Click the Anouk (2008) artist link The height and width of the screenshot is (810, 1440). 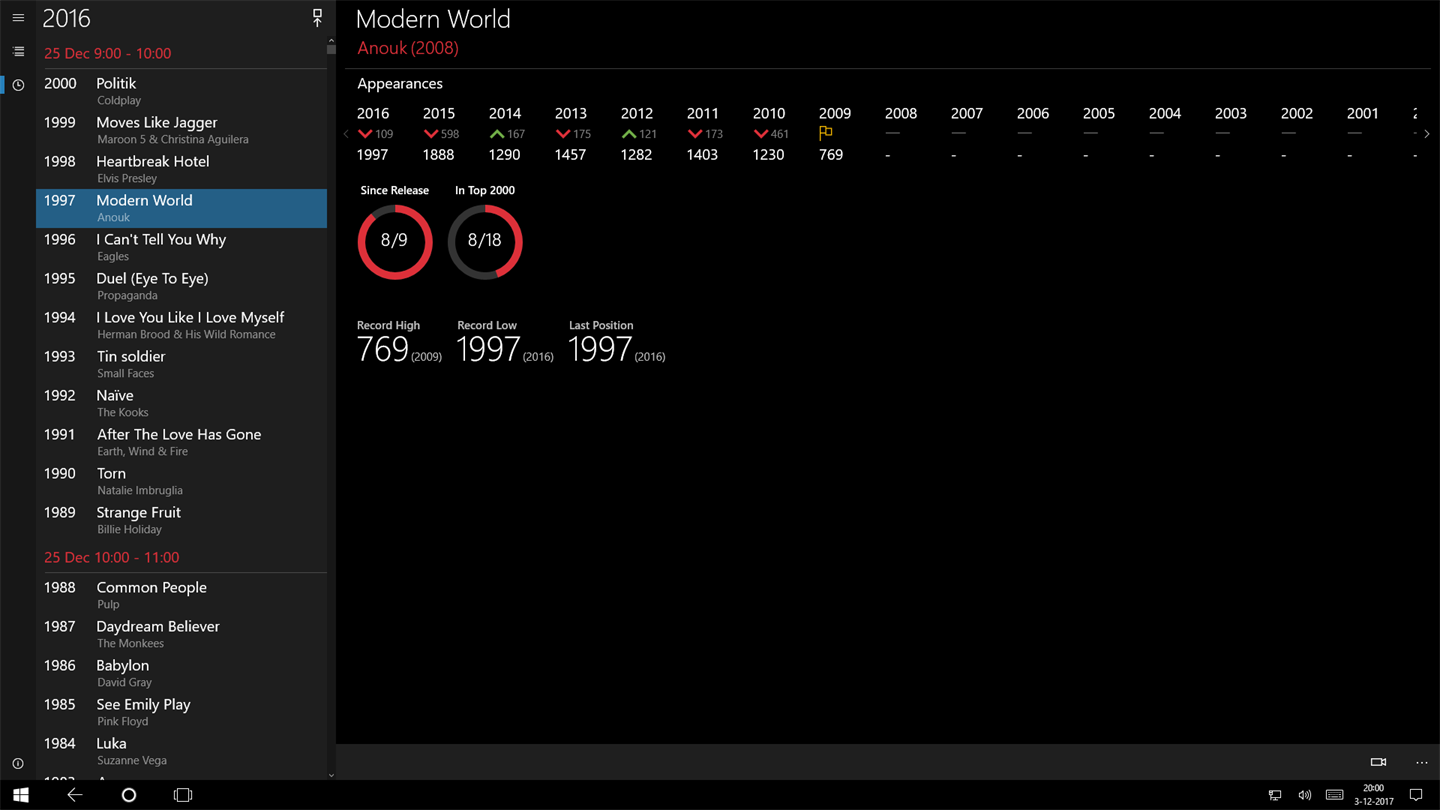coord(408,48)
